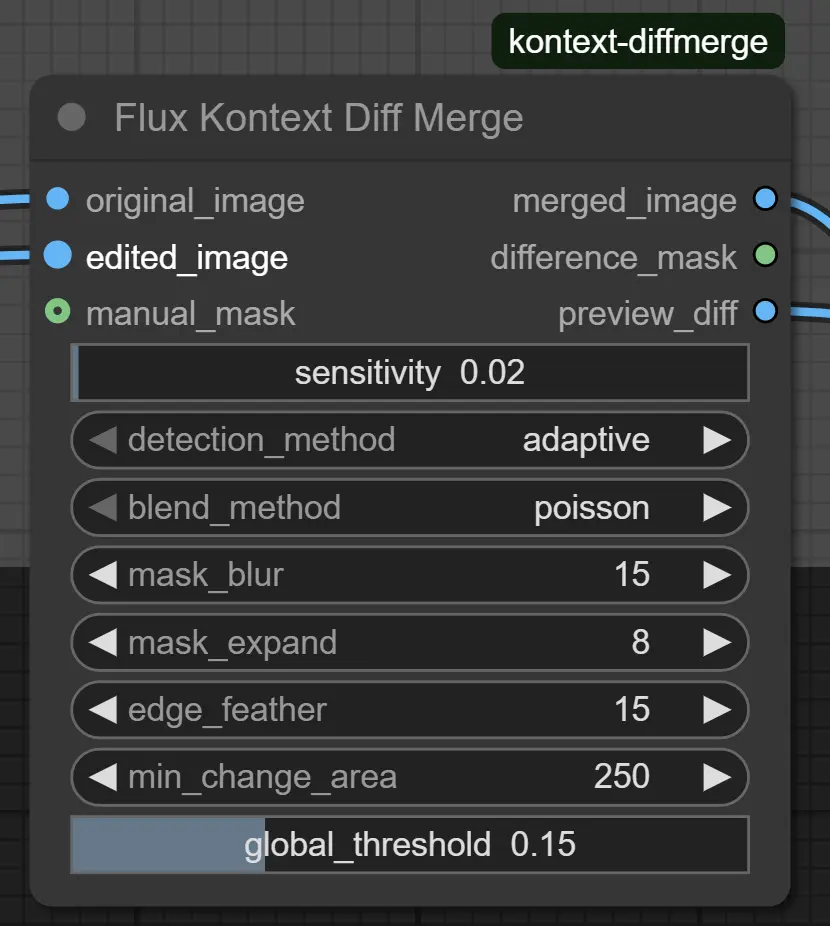
Task: Click the mask_blur value field
Action: pyautogui.click(x=410, y=575)
